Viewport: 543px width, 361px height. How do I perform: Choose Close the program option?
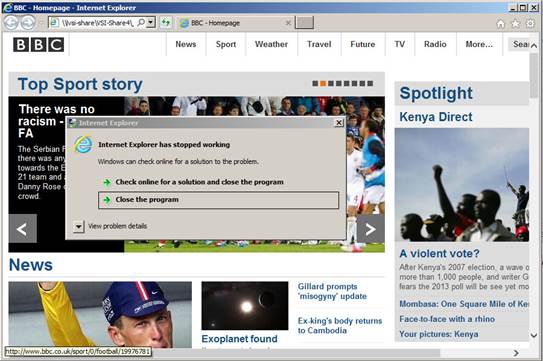pos(219,200)
